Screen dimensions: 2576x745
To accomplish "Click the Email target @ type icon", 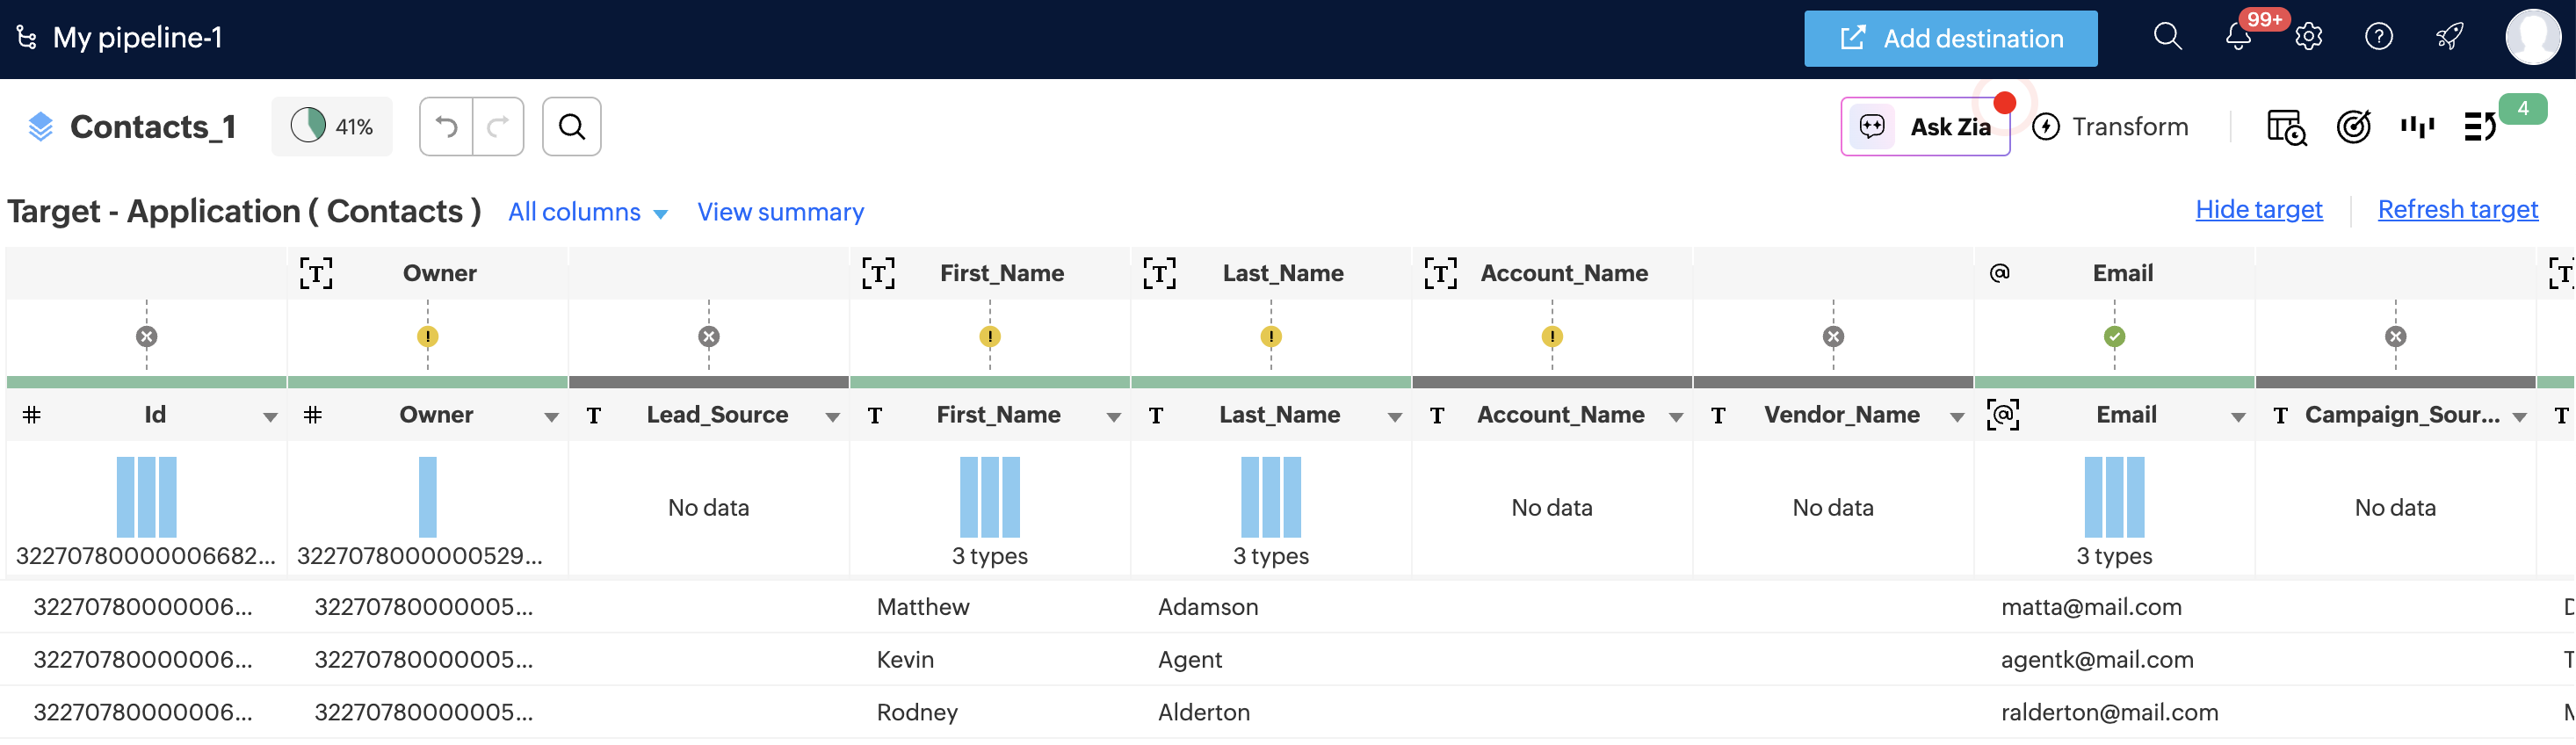I will click(1999, 273).
